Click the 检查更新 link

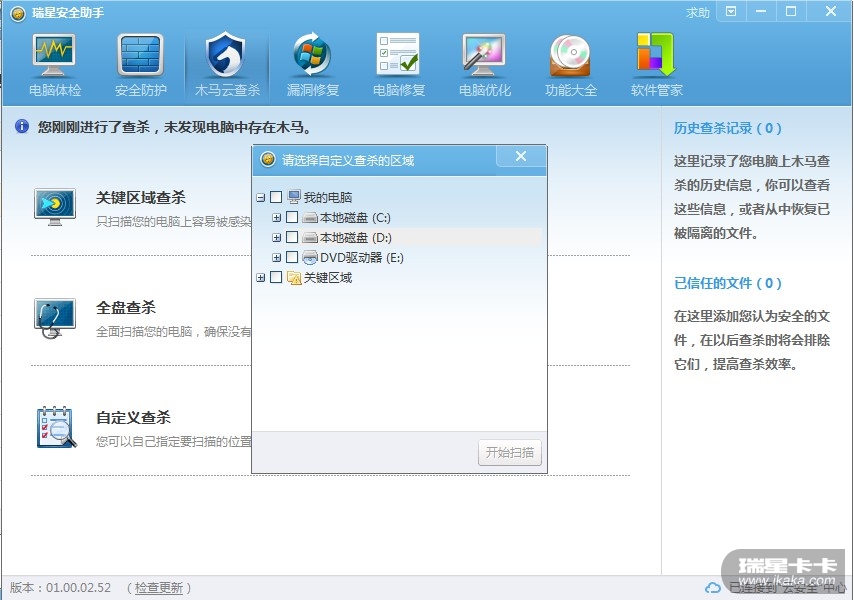[159, 587]
